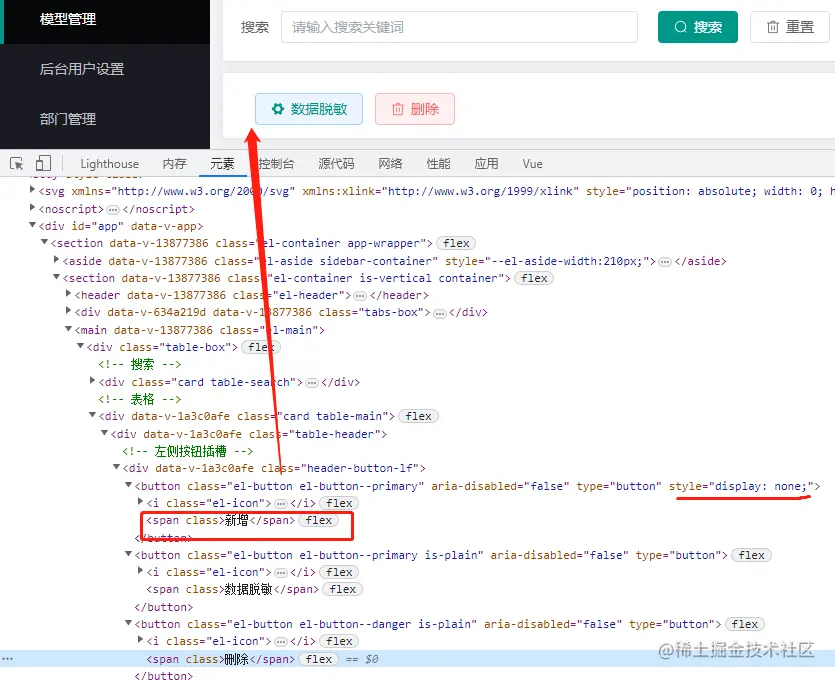The image size is (835, 680).
Task: Collapse the div id=app node
Action: pyautogui.click(x=32, y=225)
